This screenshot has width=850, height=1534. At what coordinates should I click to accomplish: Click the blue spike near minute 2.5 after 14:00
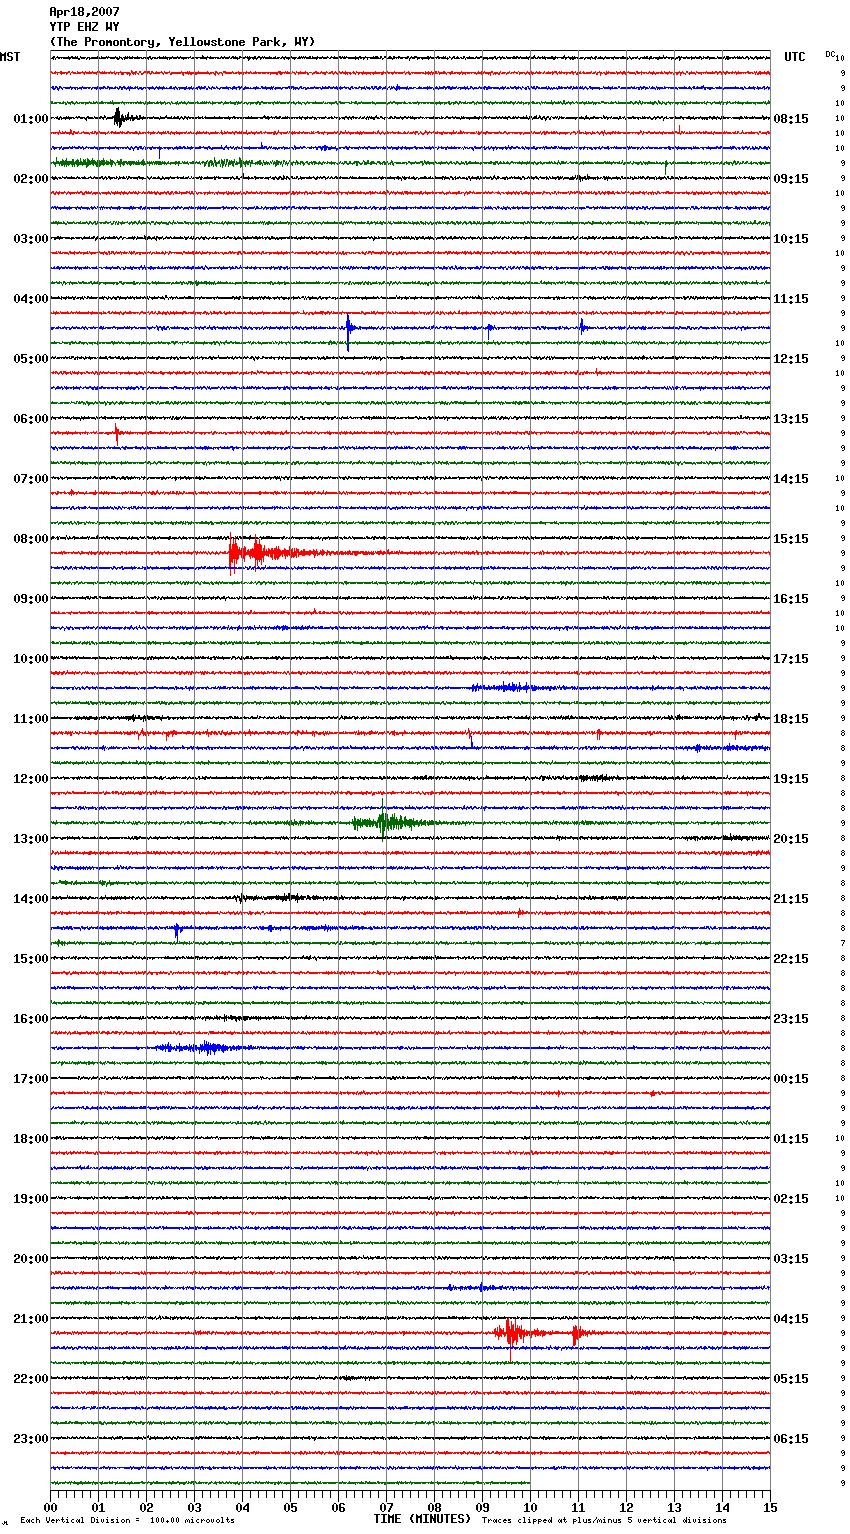pyautogui.click(x=177, y=931)
